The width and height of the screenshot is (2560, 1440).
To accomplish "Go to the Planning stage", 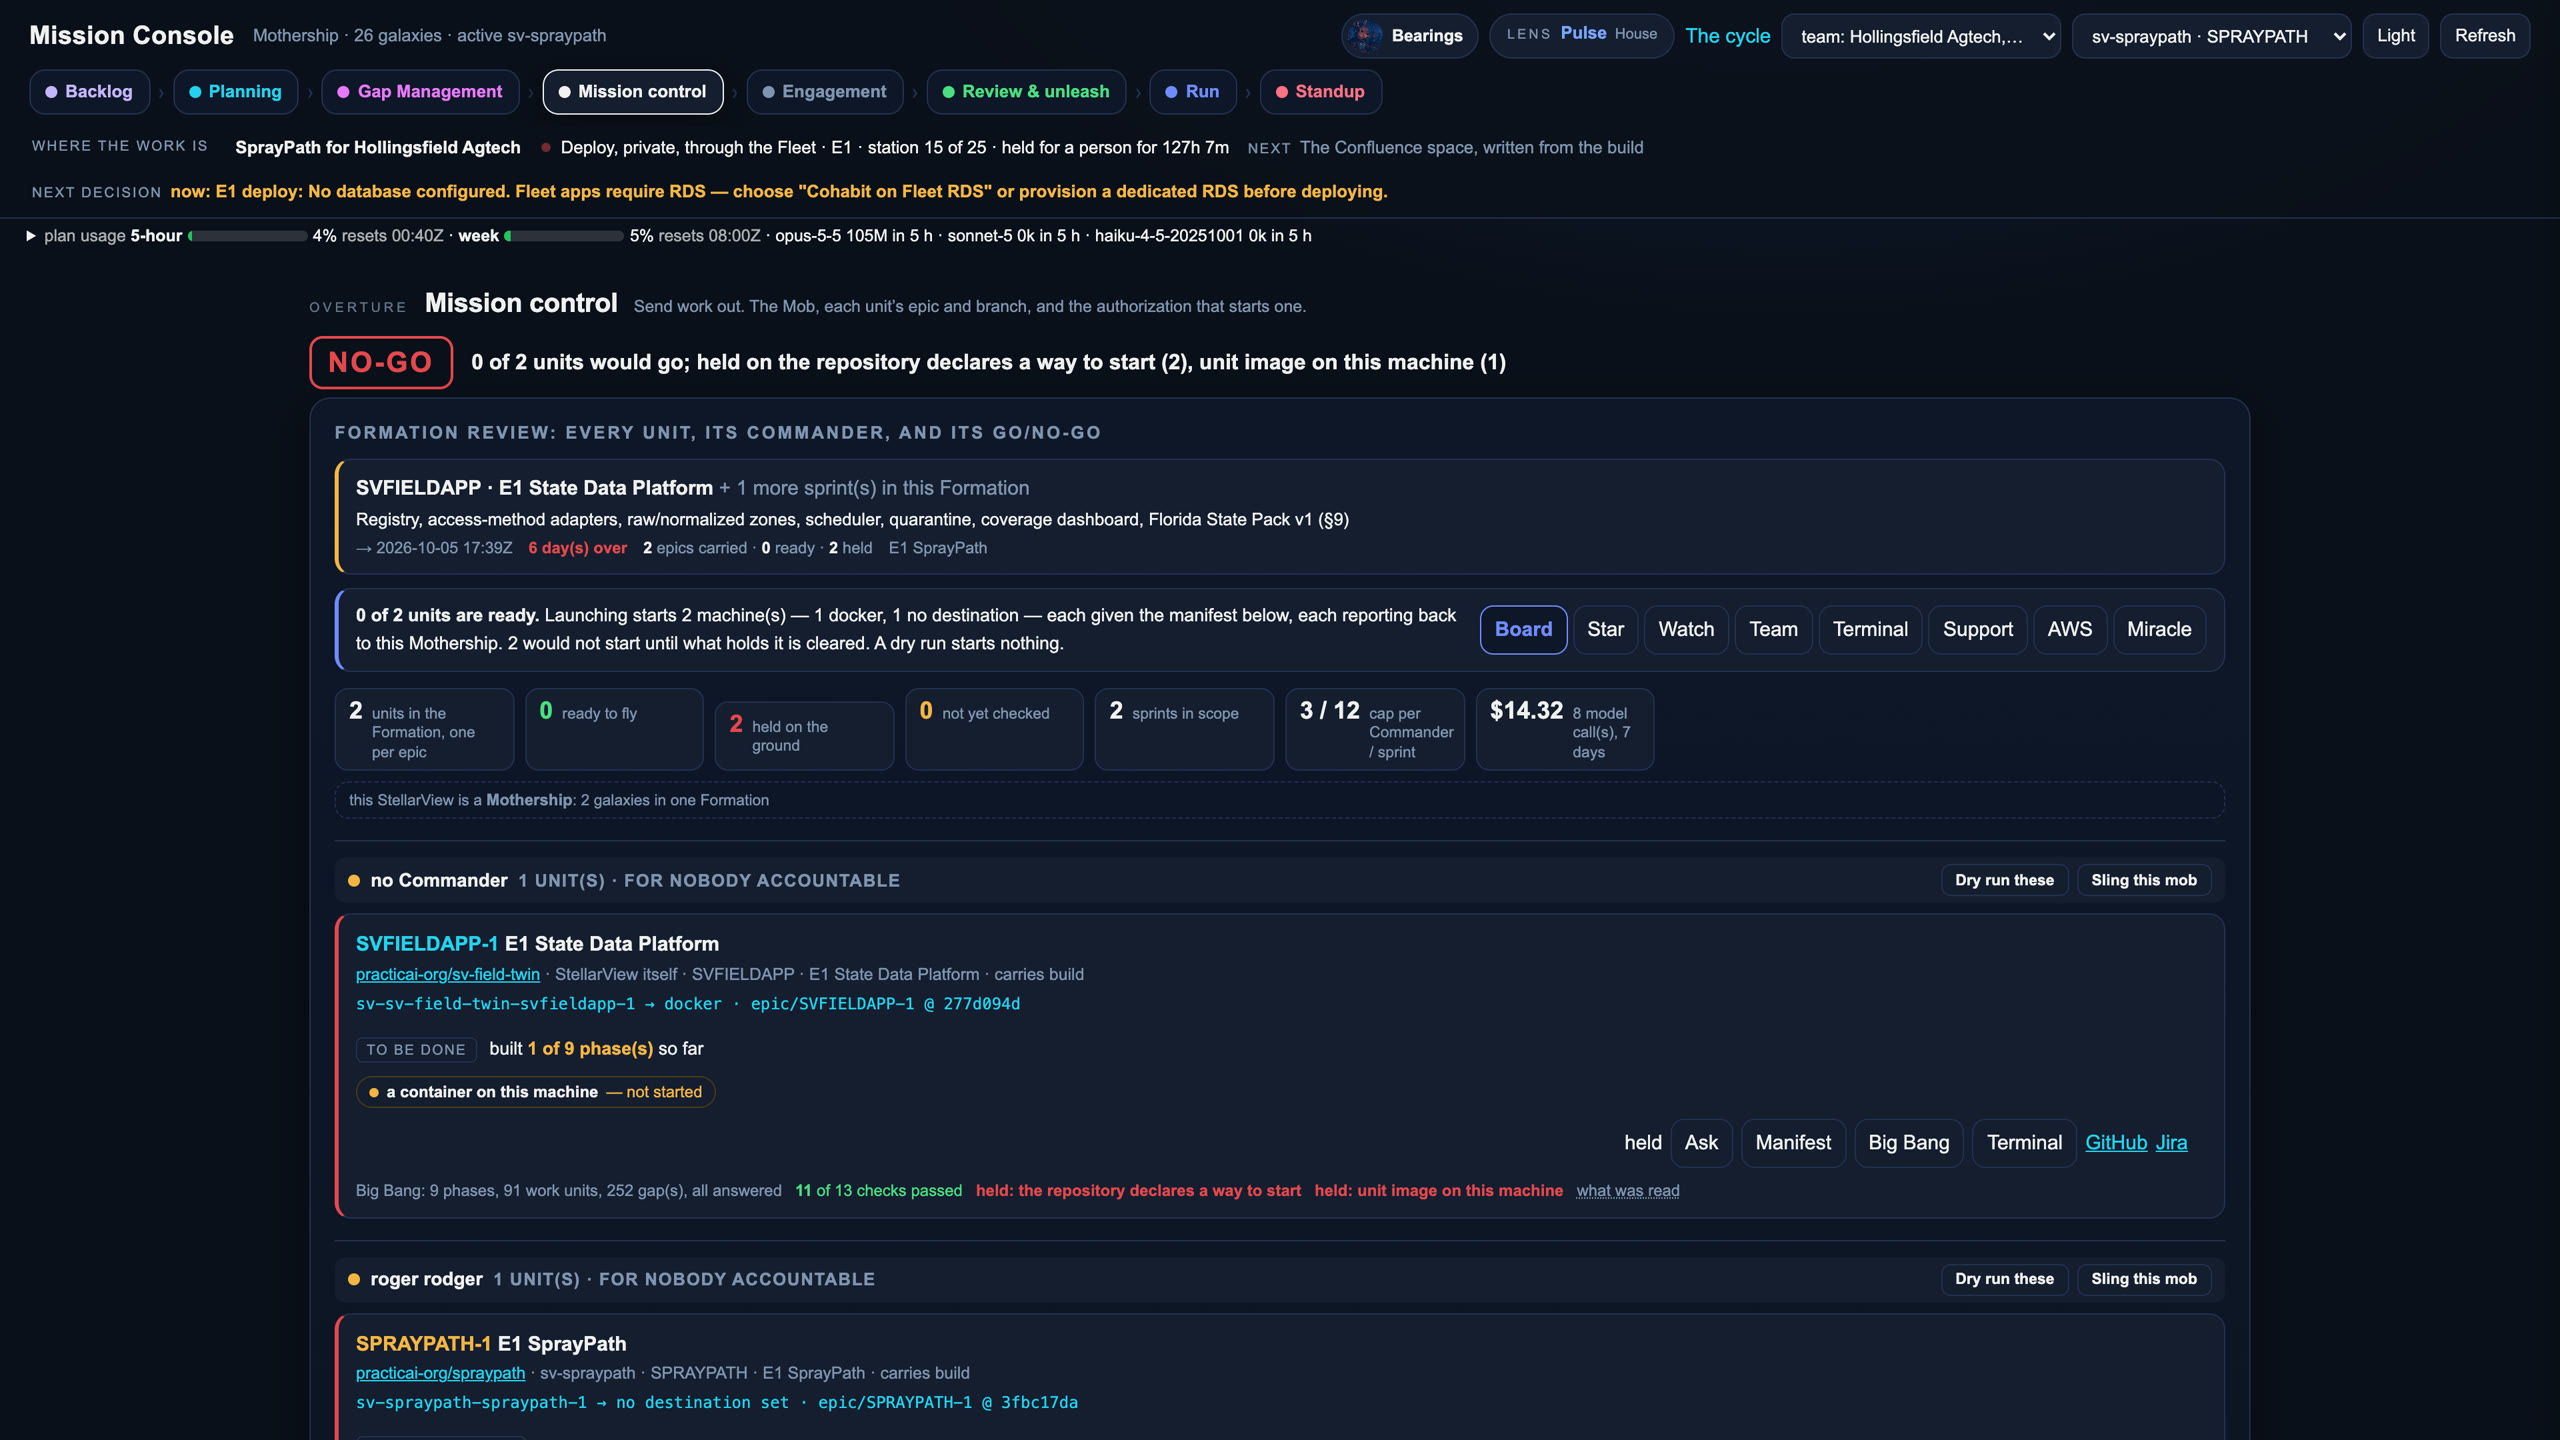I will click(235, 92).
